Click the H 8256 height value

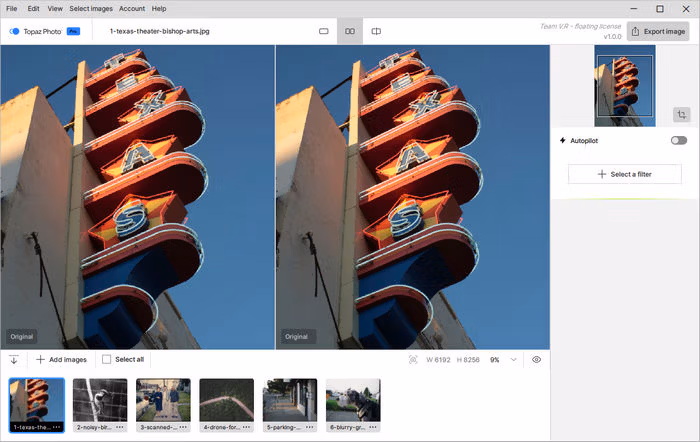(468, 360)
